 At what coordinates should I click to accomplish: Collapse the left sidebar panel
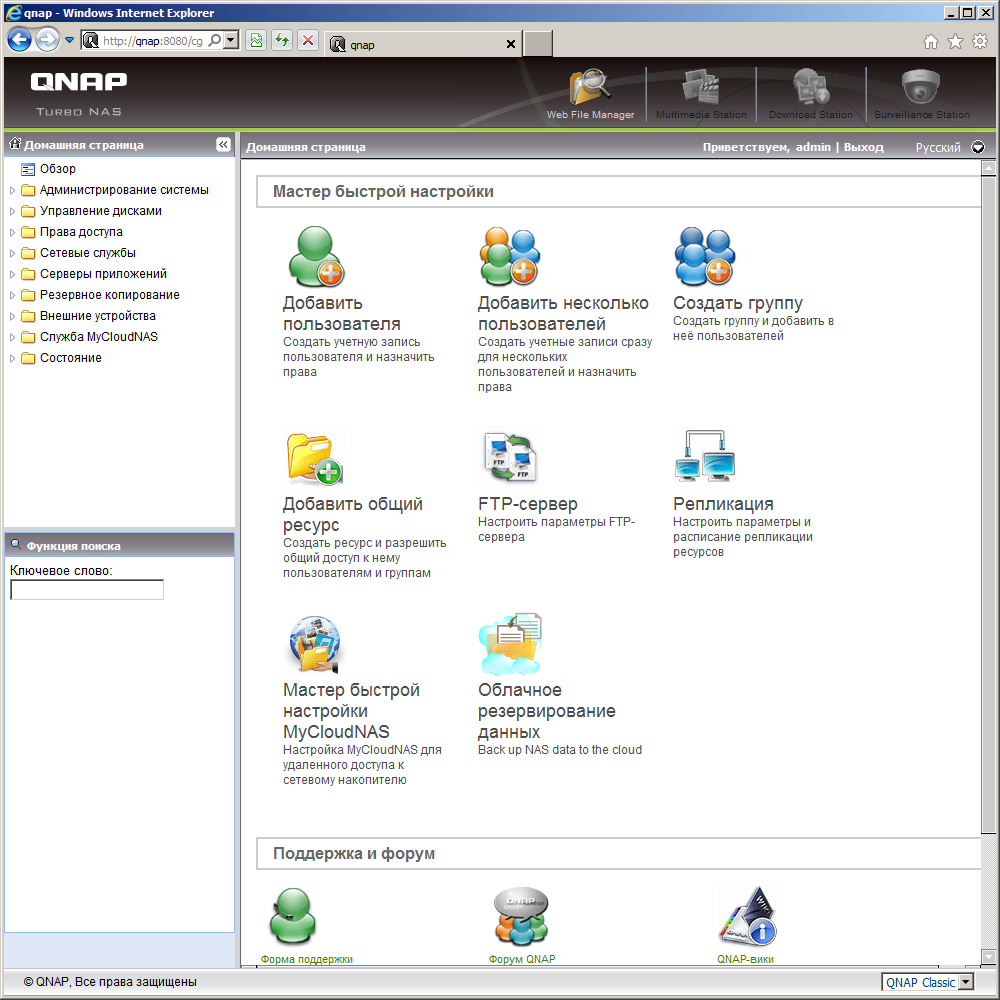[223, 145]
